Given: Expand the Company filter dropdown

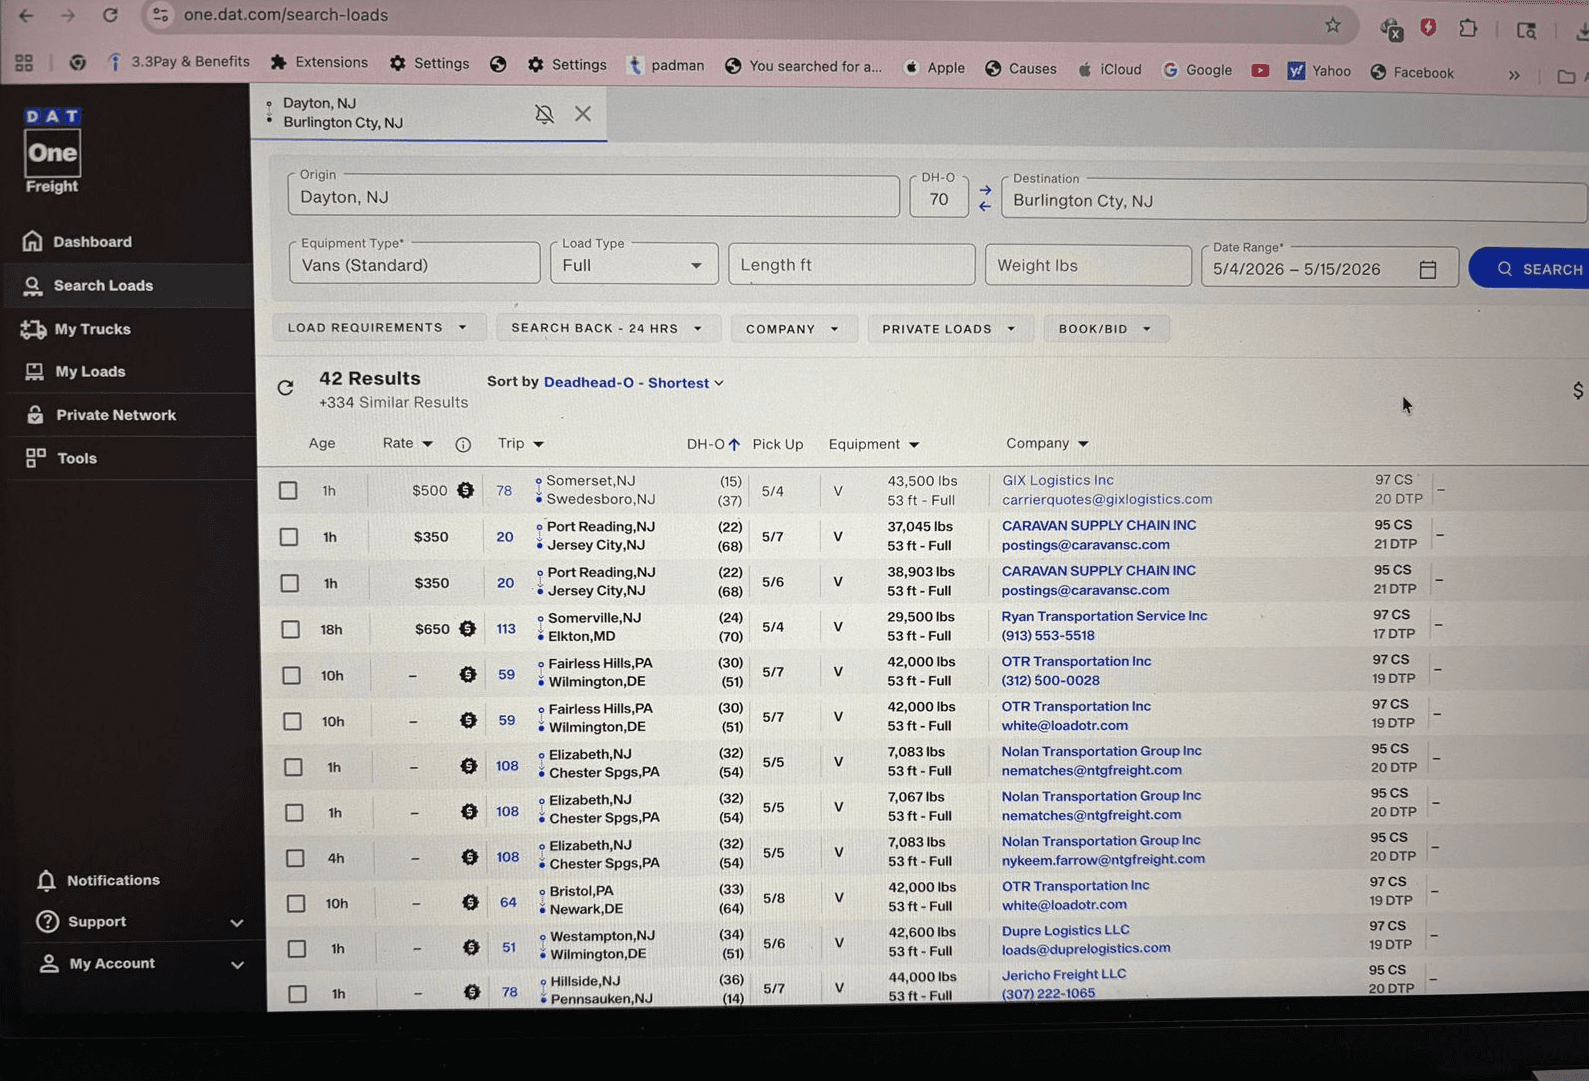Looking at the screenshot, I should click(x=792, y=329).
